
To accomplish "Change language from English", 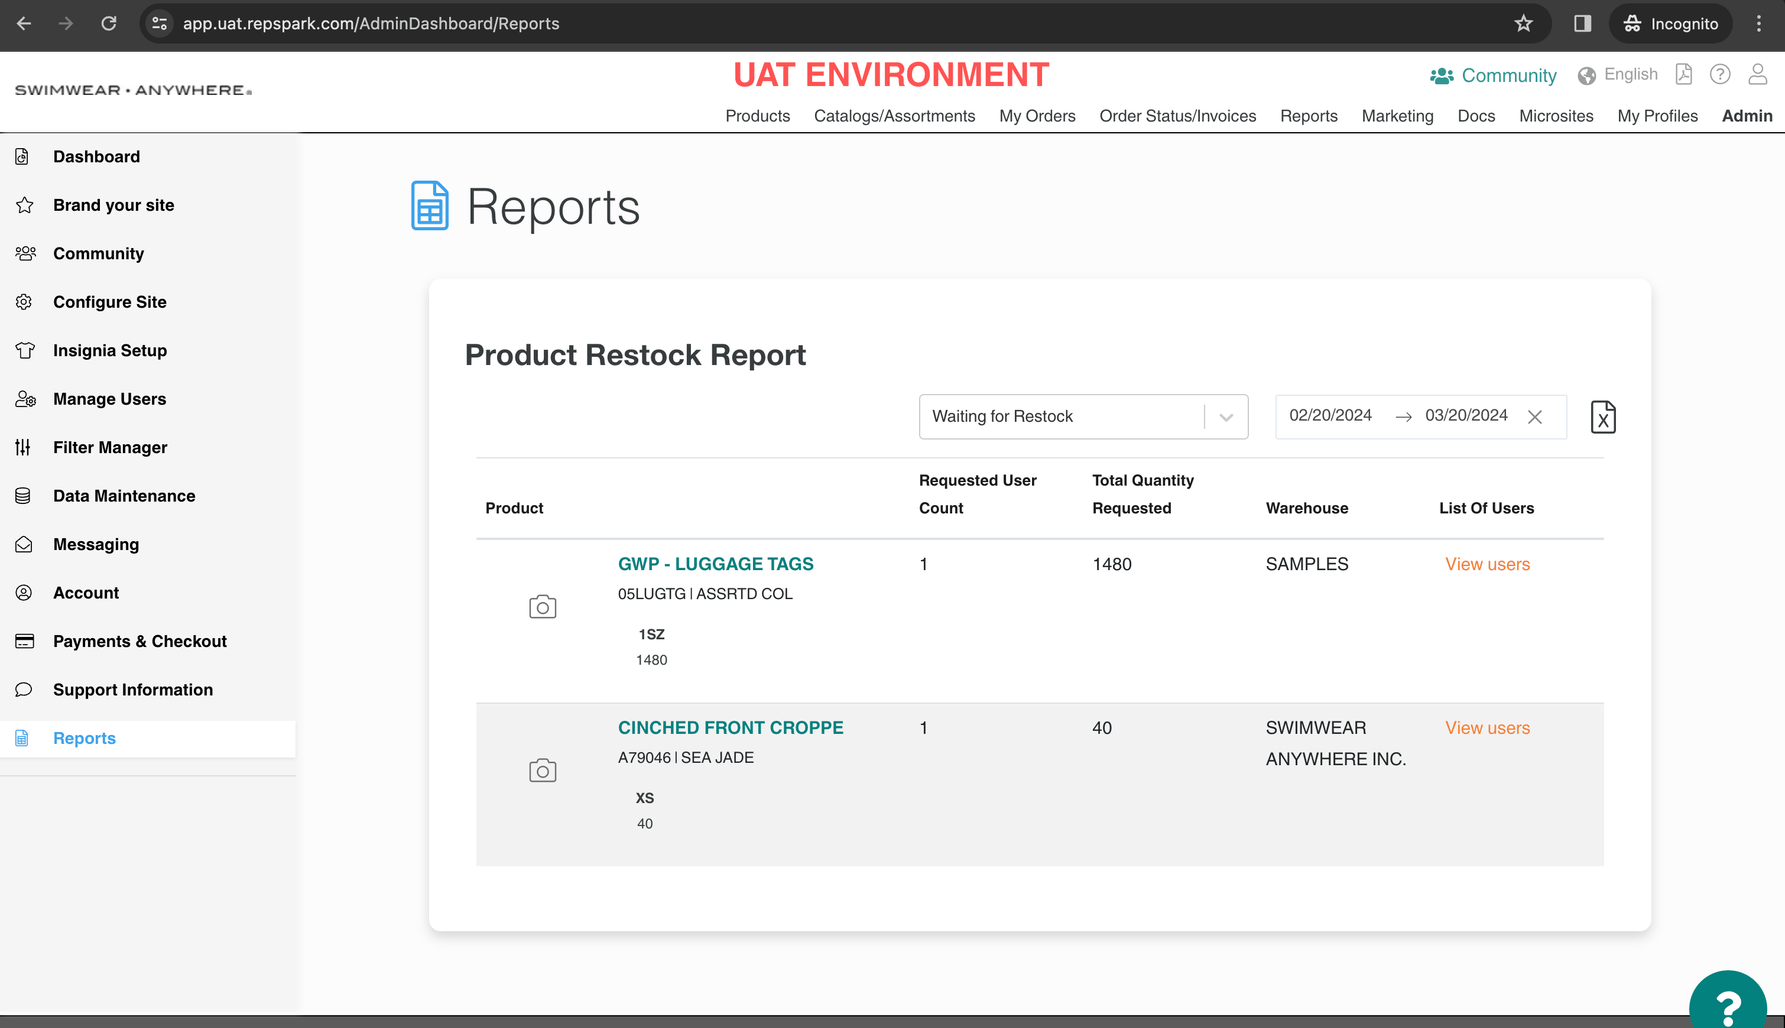I will tap(1630, 75).
